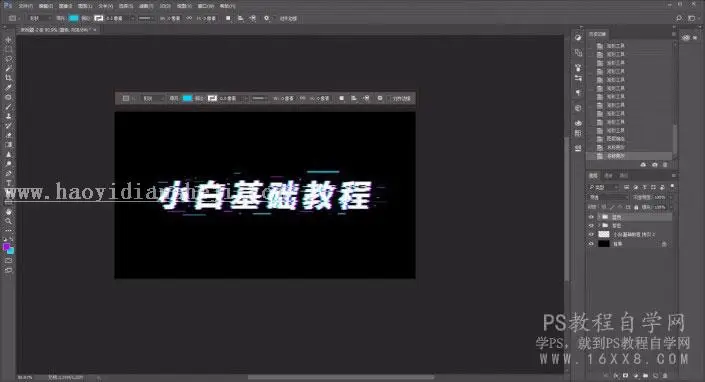Image resolution: width=705 pixels, height=382 pixels.
Task: Select the Eraser tool
Action: (x=9, y=135)
